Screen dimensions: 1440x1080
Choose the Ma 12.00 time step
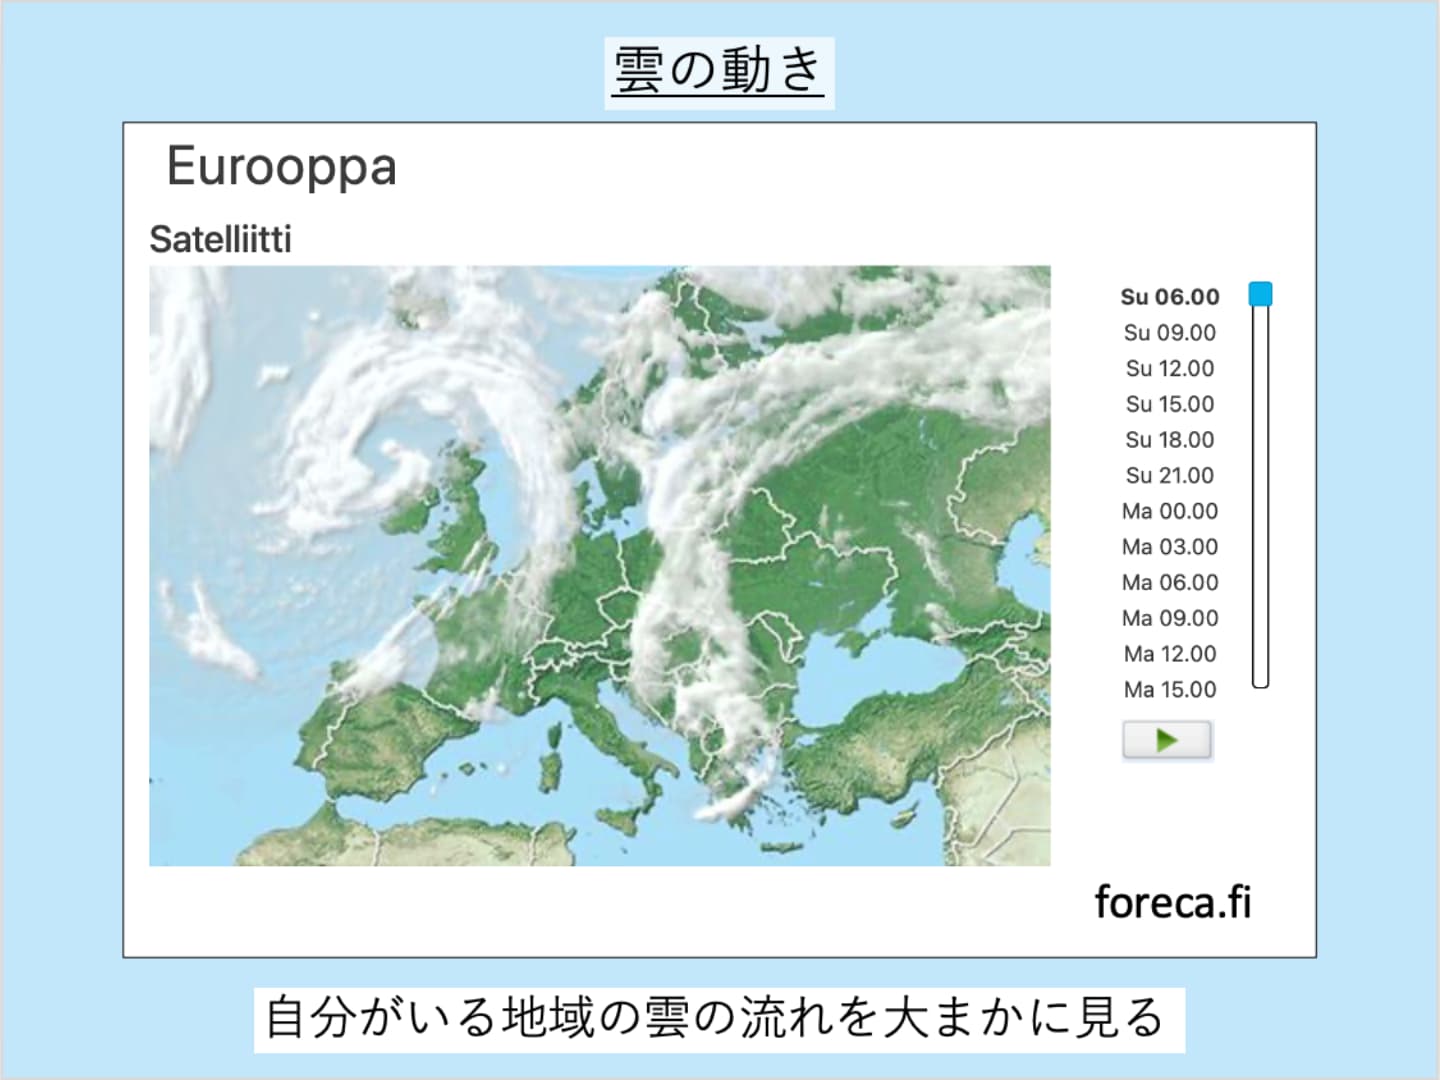coord(1169,654)
